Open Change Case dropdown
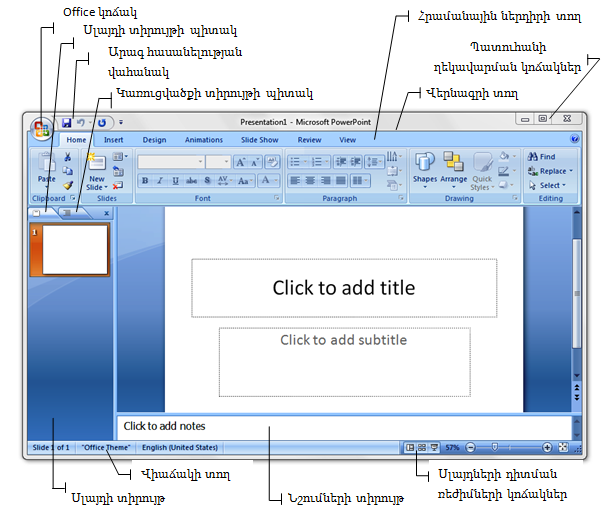 245,181
